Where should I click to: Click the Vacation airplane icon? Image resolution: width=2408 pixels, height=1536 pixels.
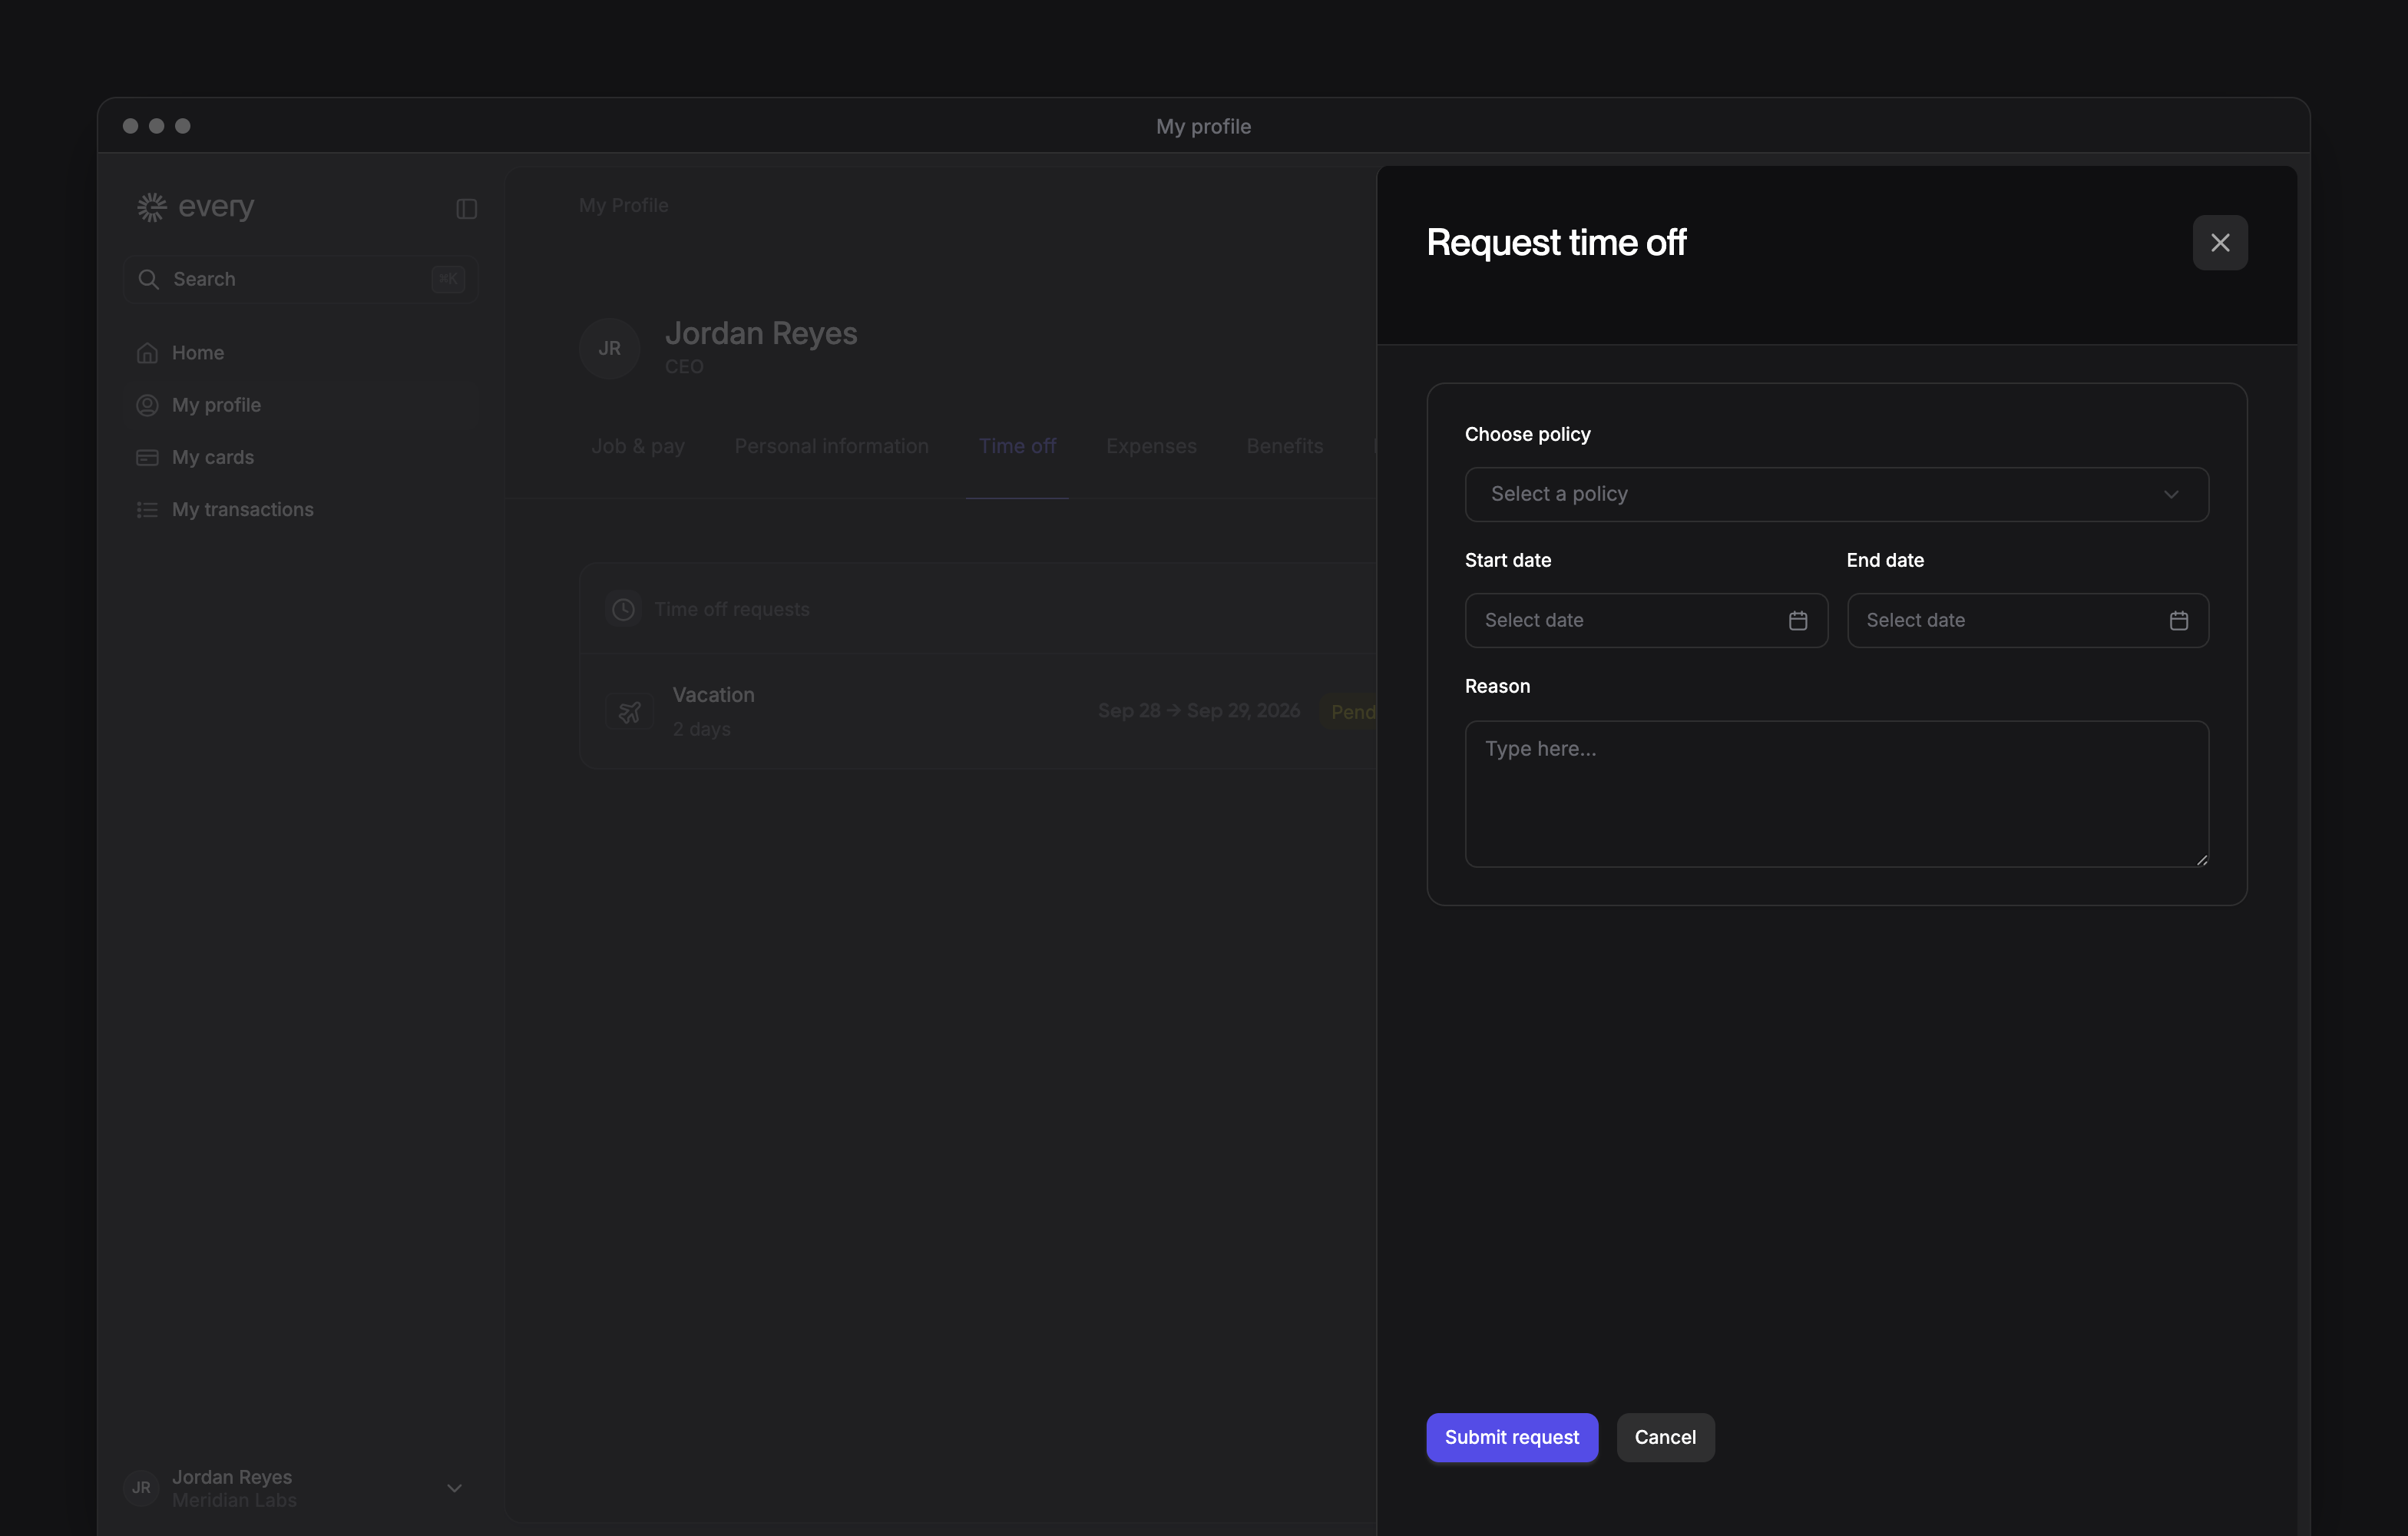(629, 712)
